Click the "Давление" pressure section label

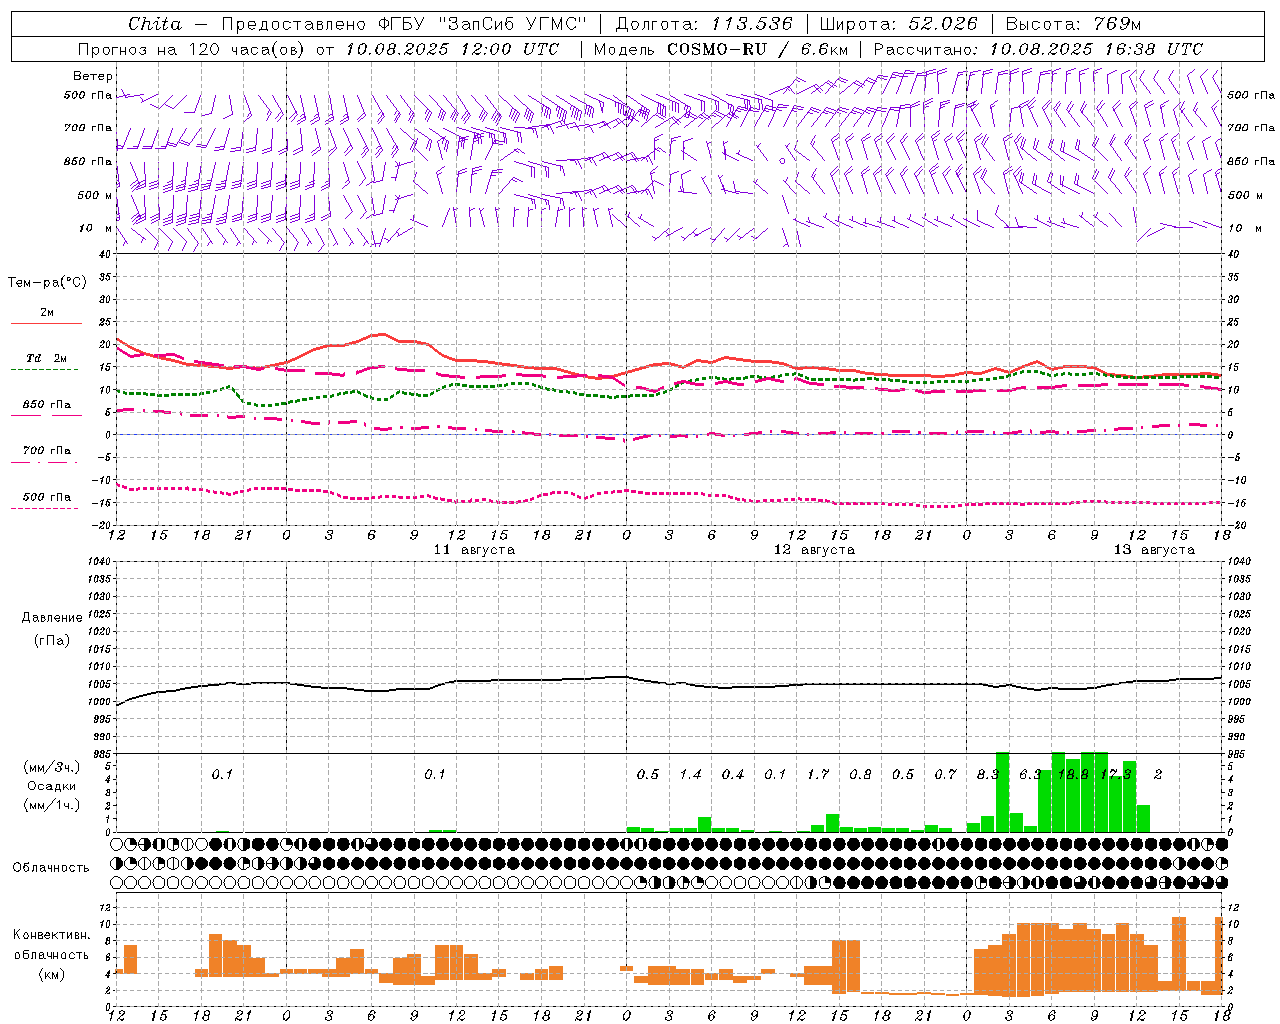pos(52,618)
